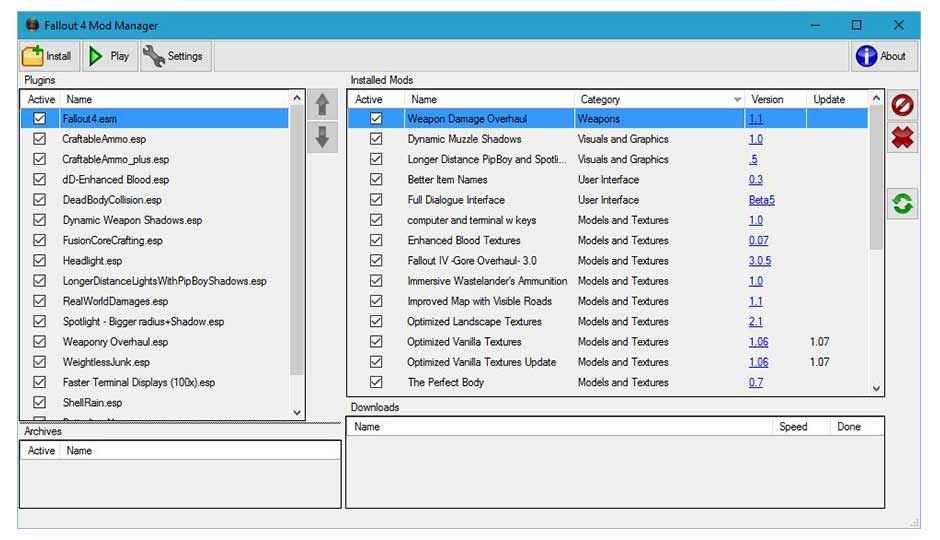
Task: Open the 3.0.5 version link
Action: pyautogui.click(x=760, y=261)
